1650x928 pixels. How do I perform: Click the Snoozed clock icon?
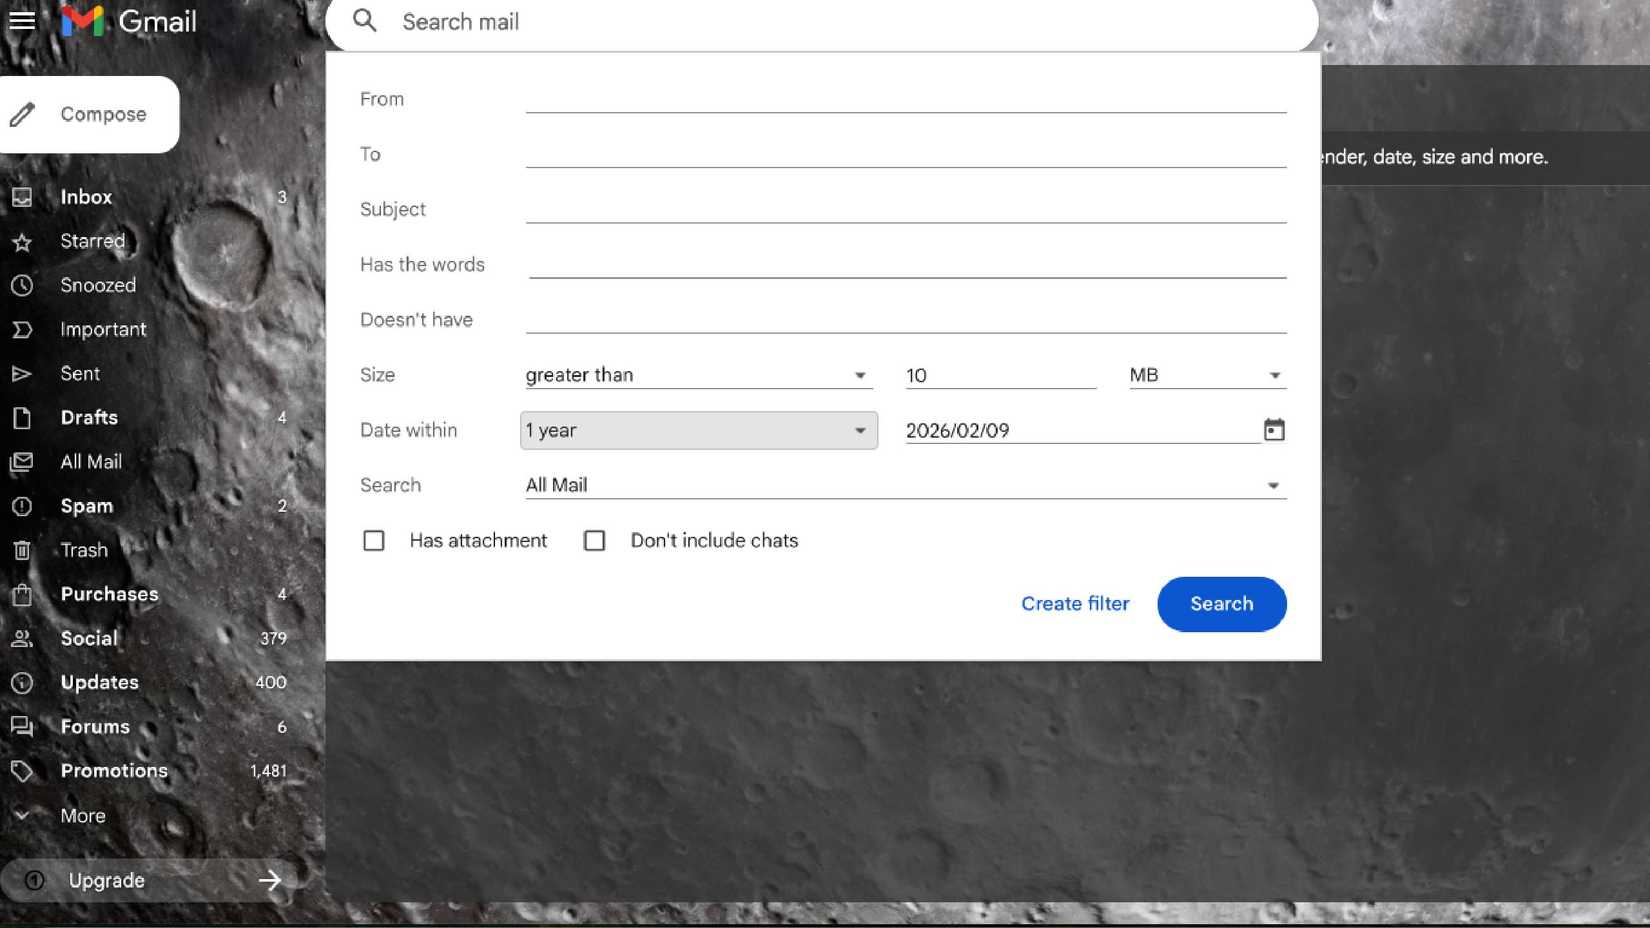click(22, 286)
